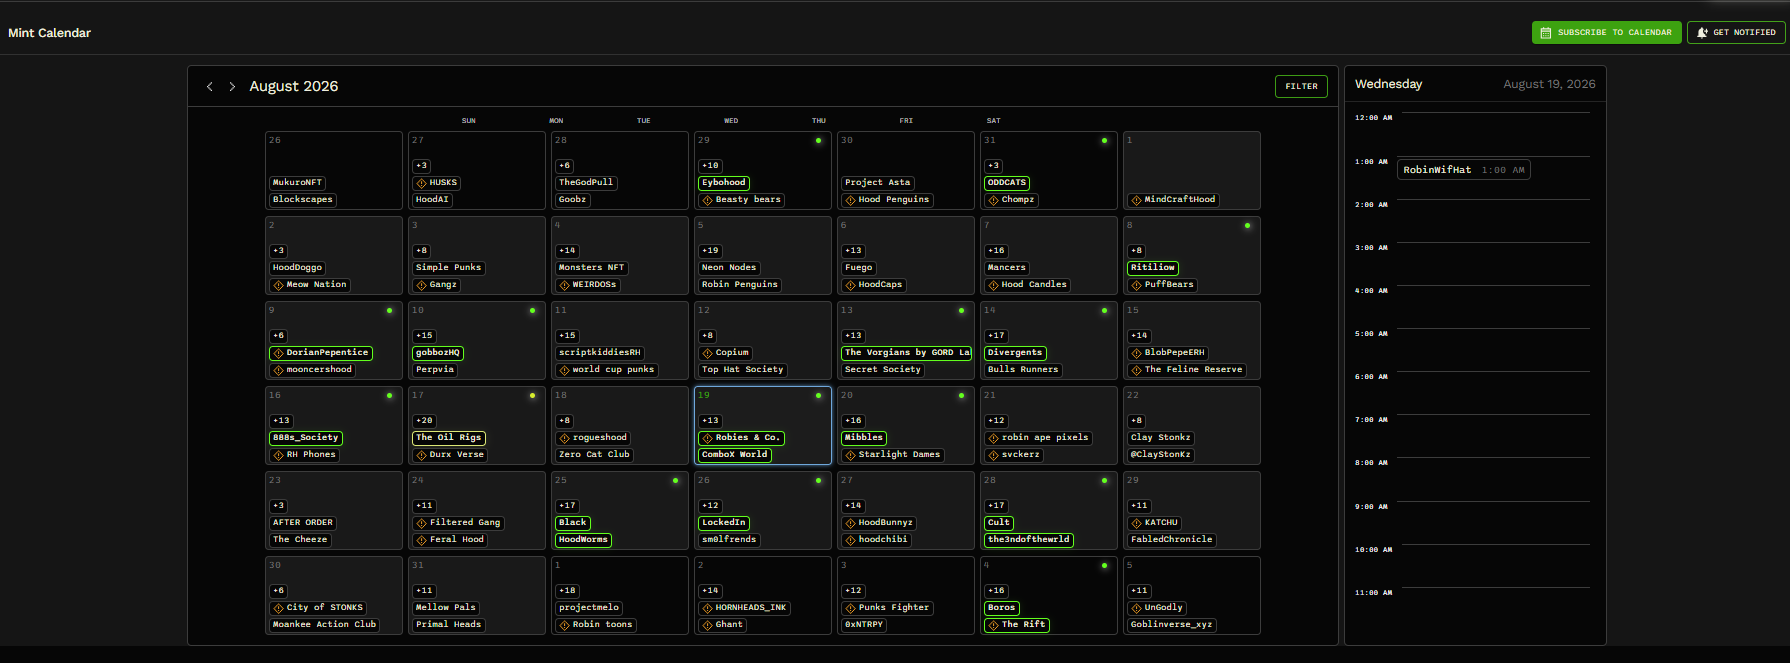
Task: Click diamond icon beside Beasty bears
Action: tap(708, 200)
